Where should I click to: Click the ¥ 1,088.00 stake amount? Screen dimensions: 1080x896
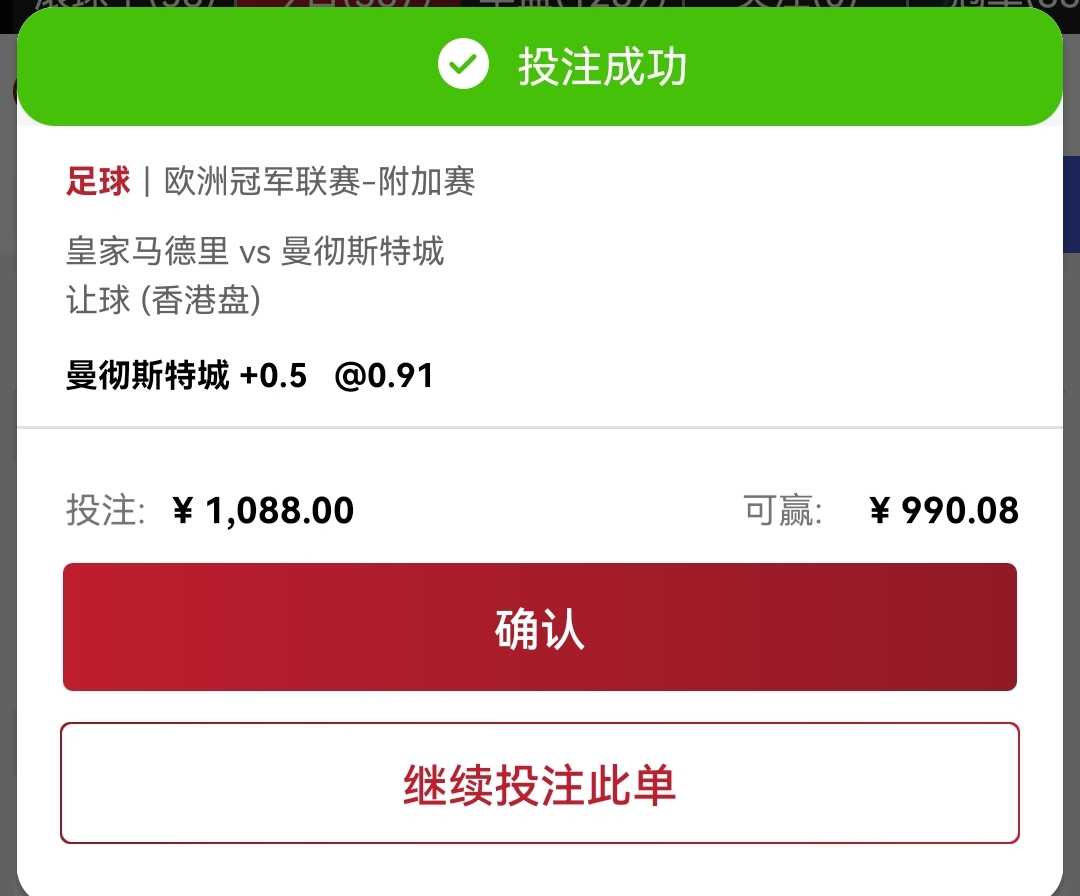click(263, 511)
